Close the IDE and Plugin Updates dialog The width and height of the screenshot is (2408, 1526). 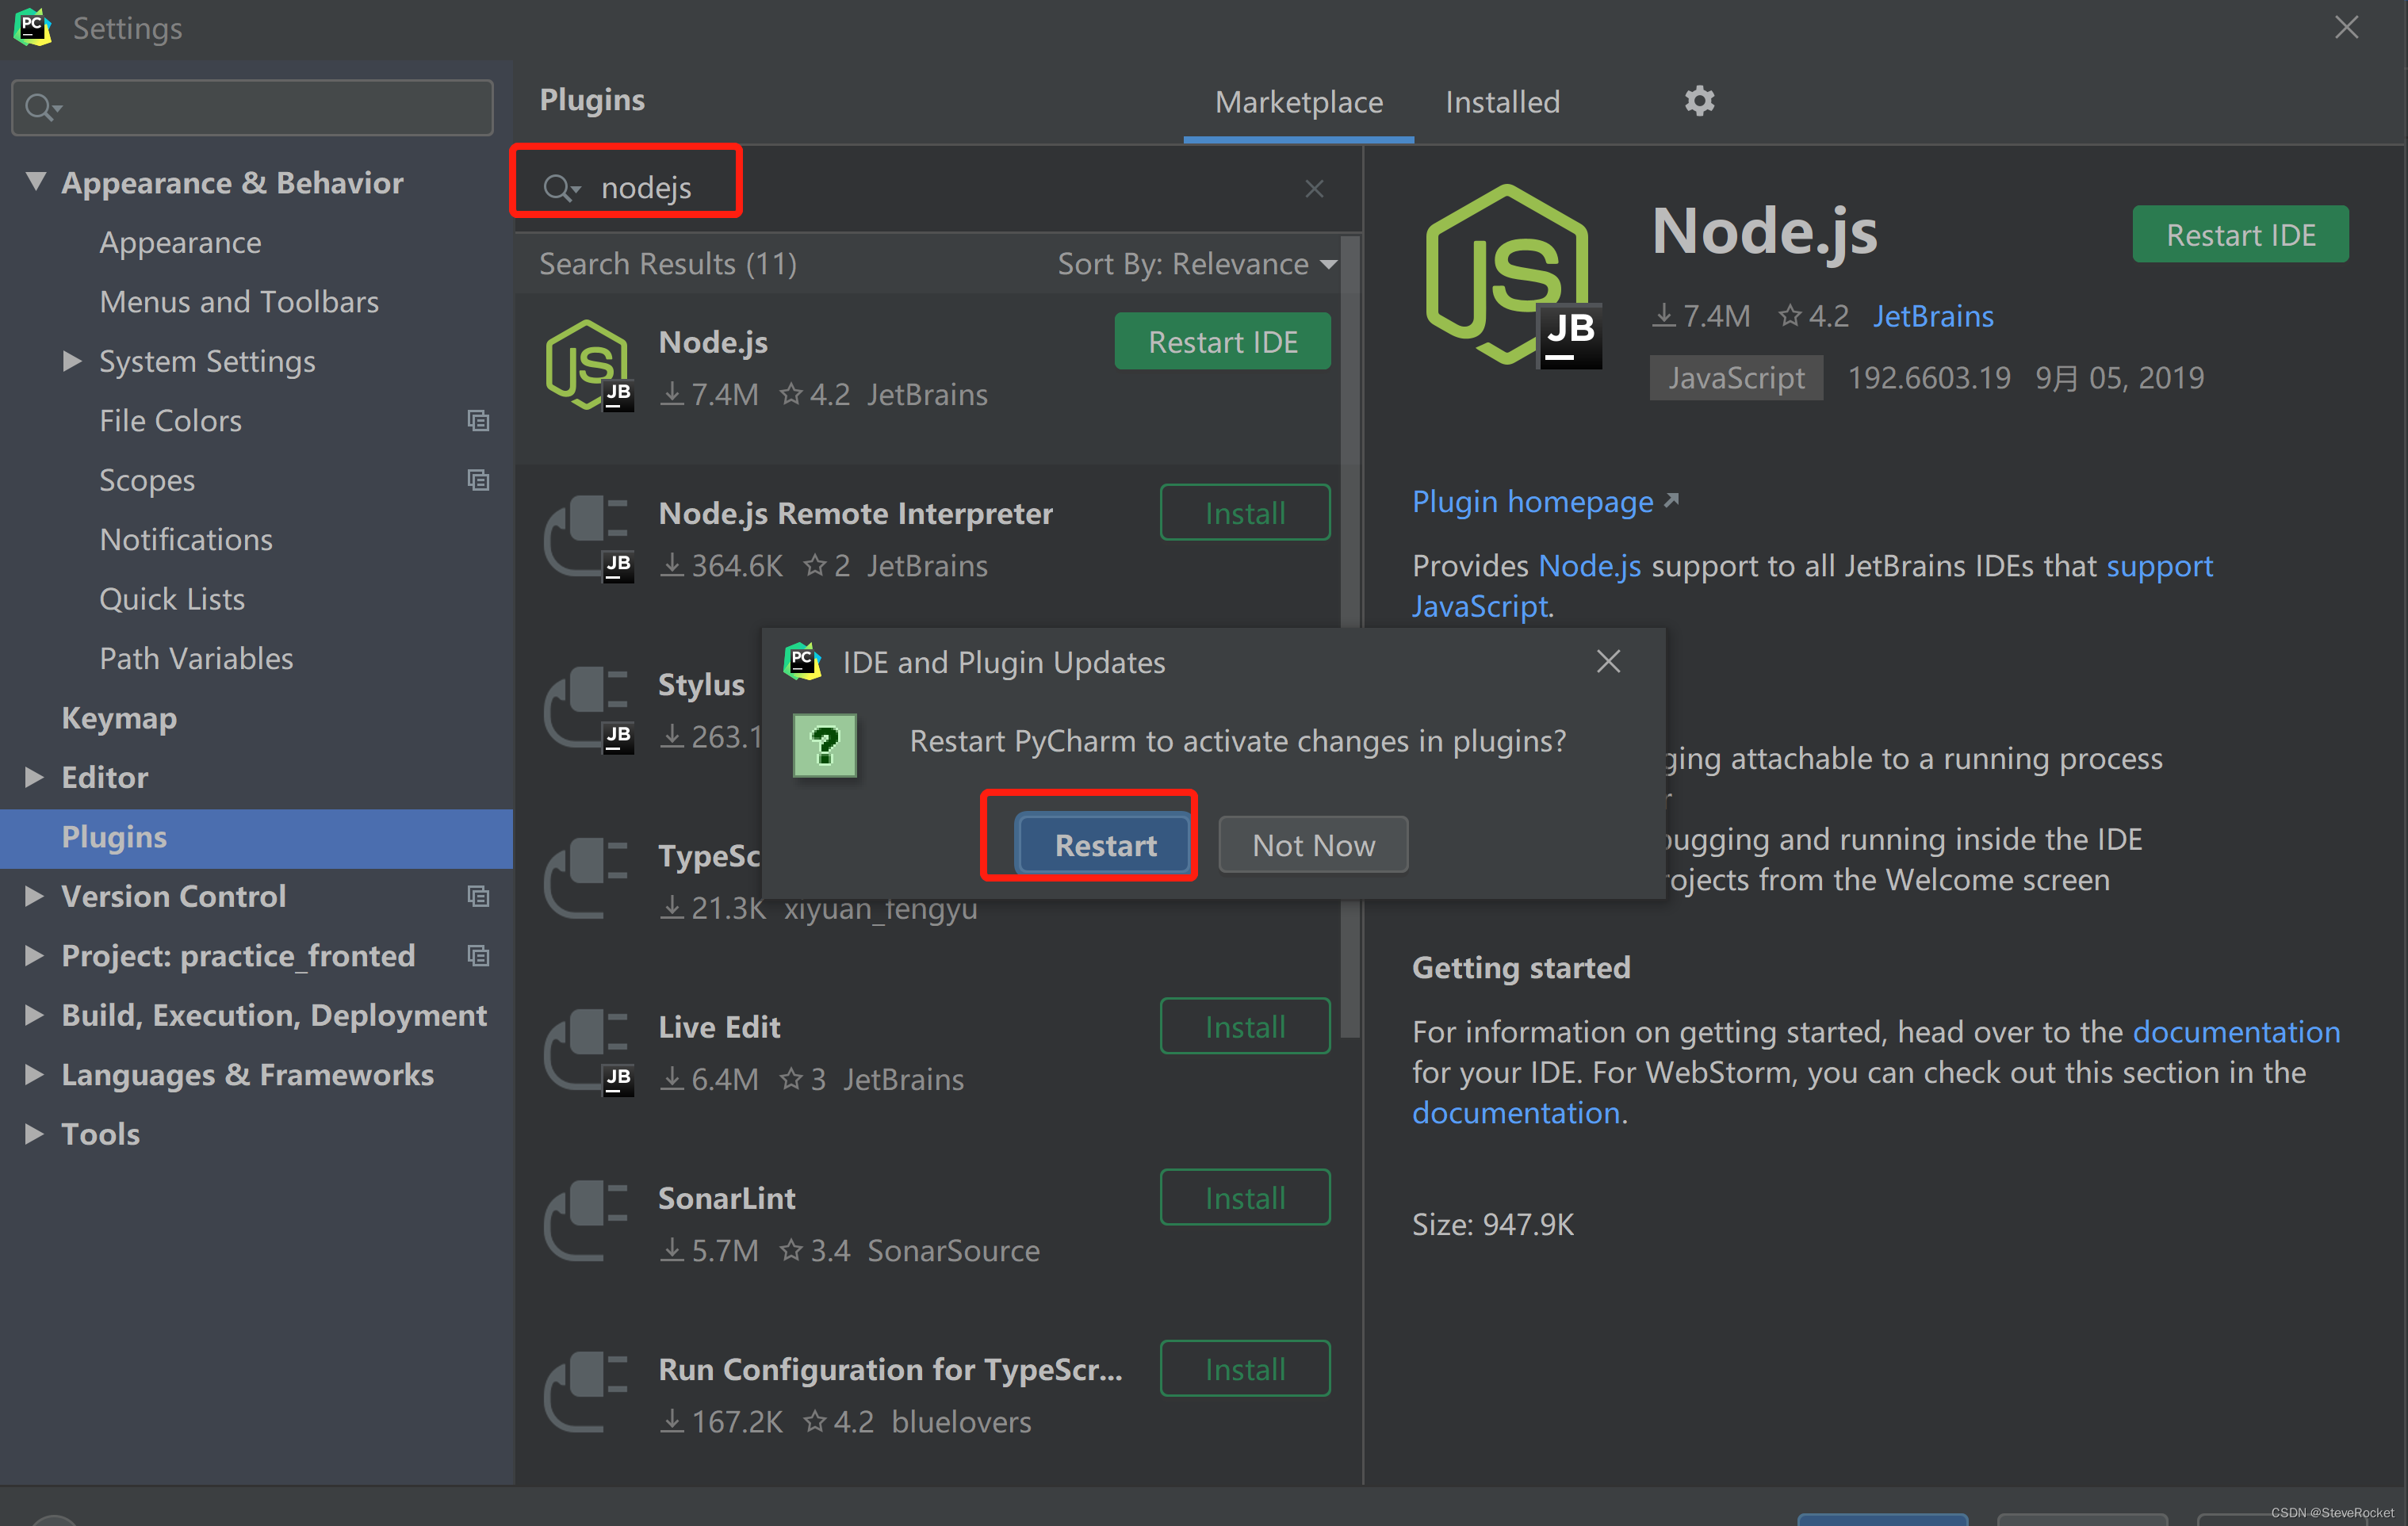pyautogui.click(x=1608, y=661)
